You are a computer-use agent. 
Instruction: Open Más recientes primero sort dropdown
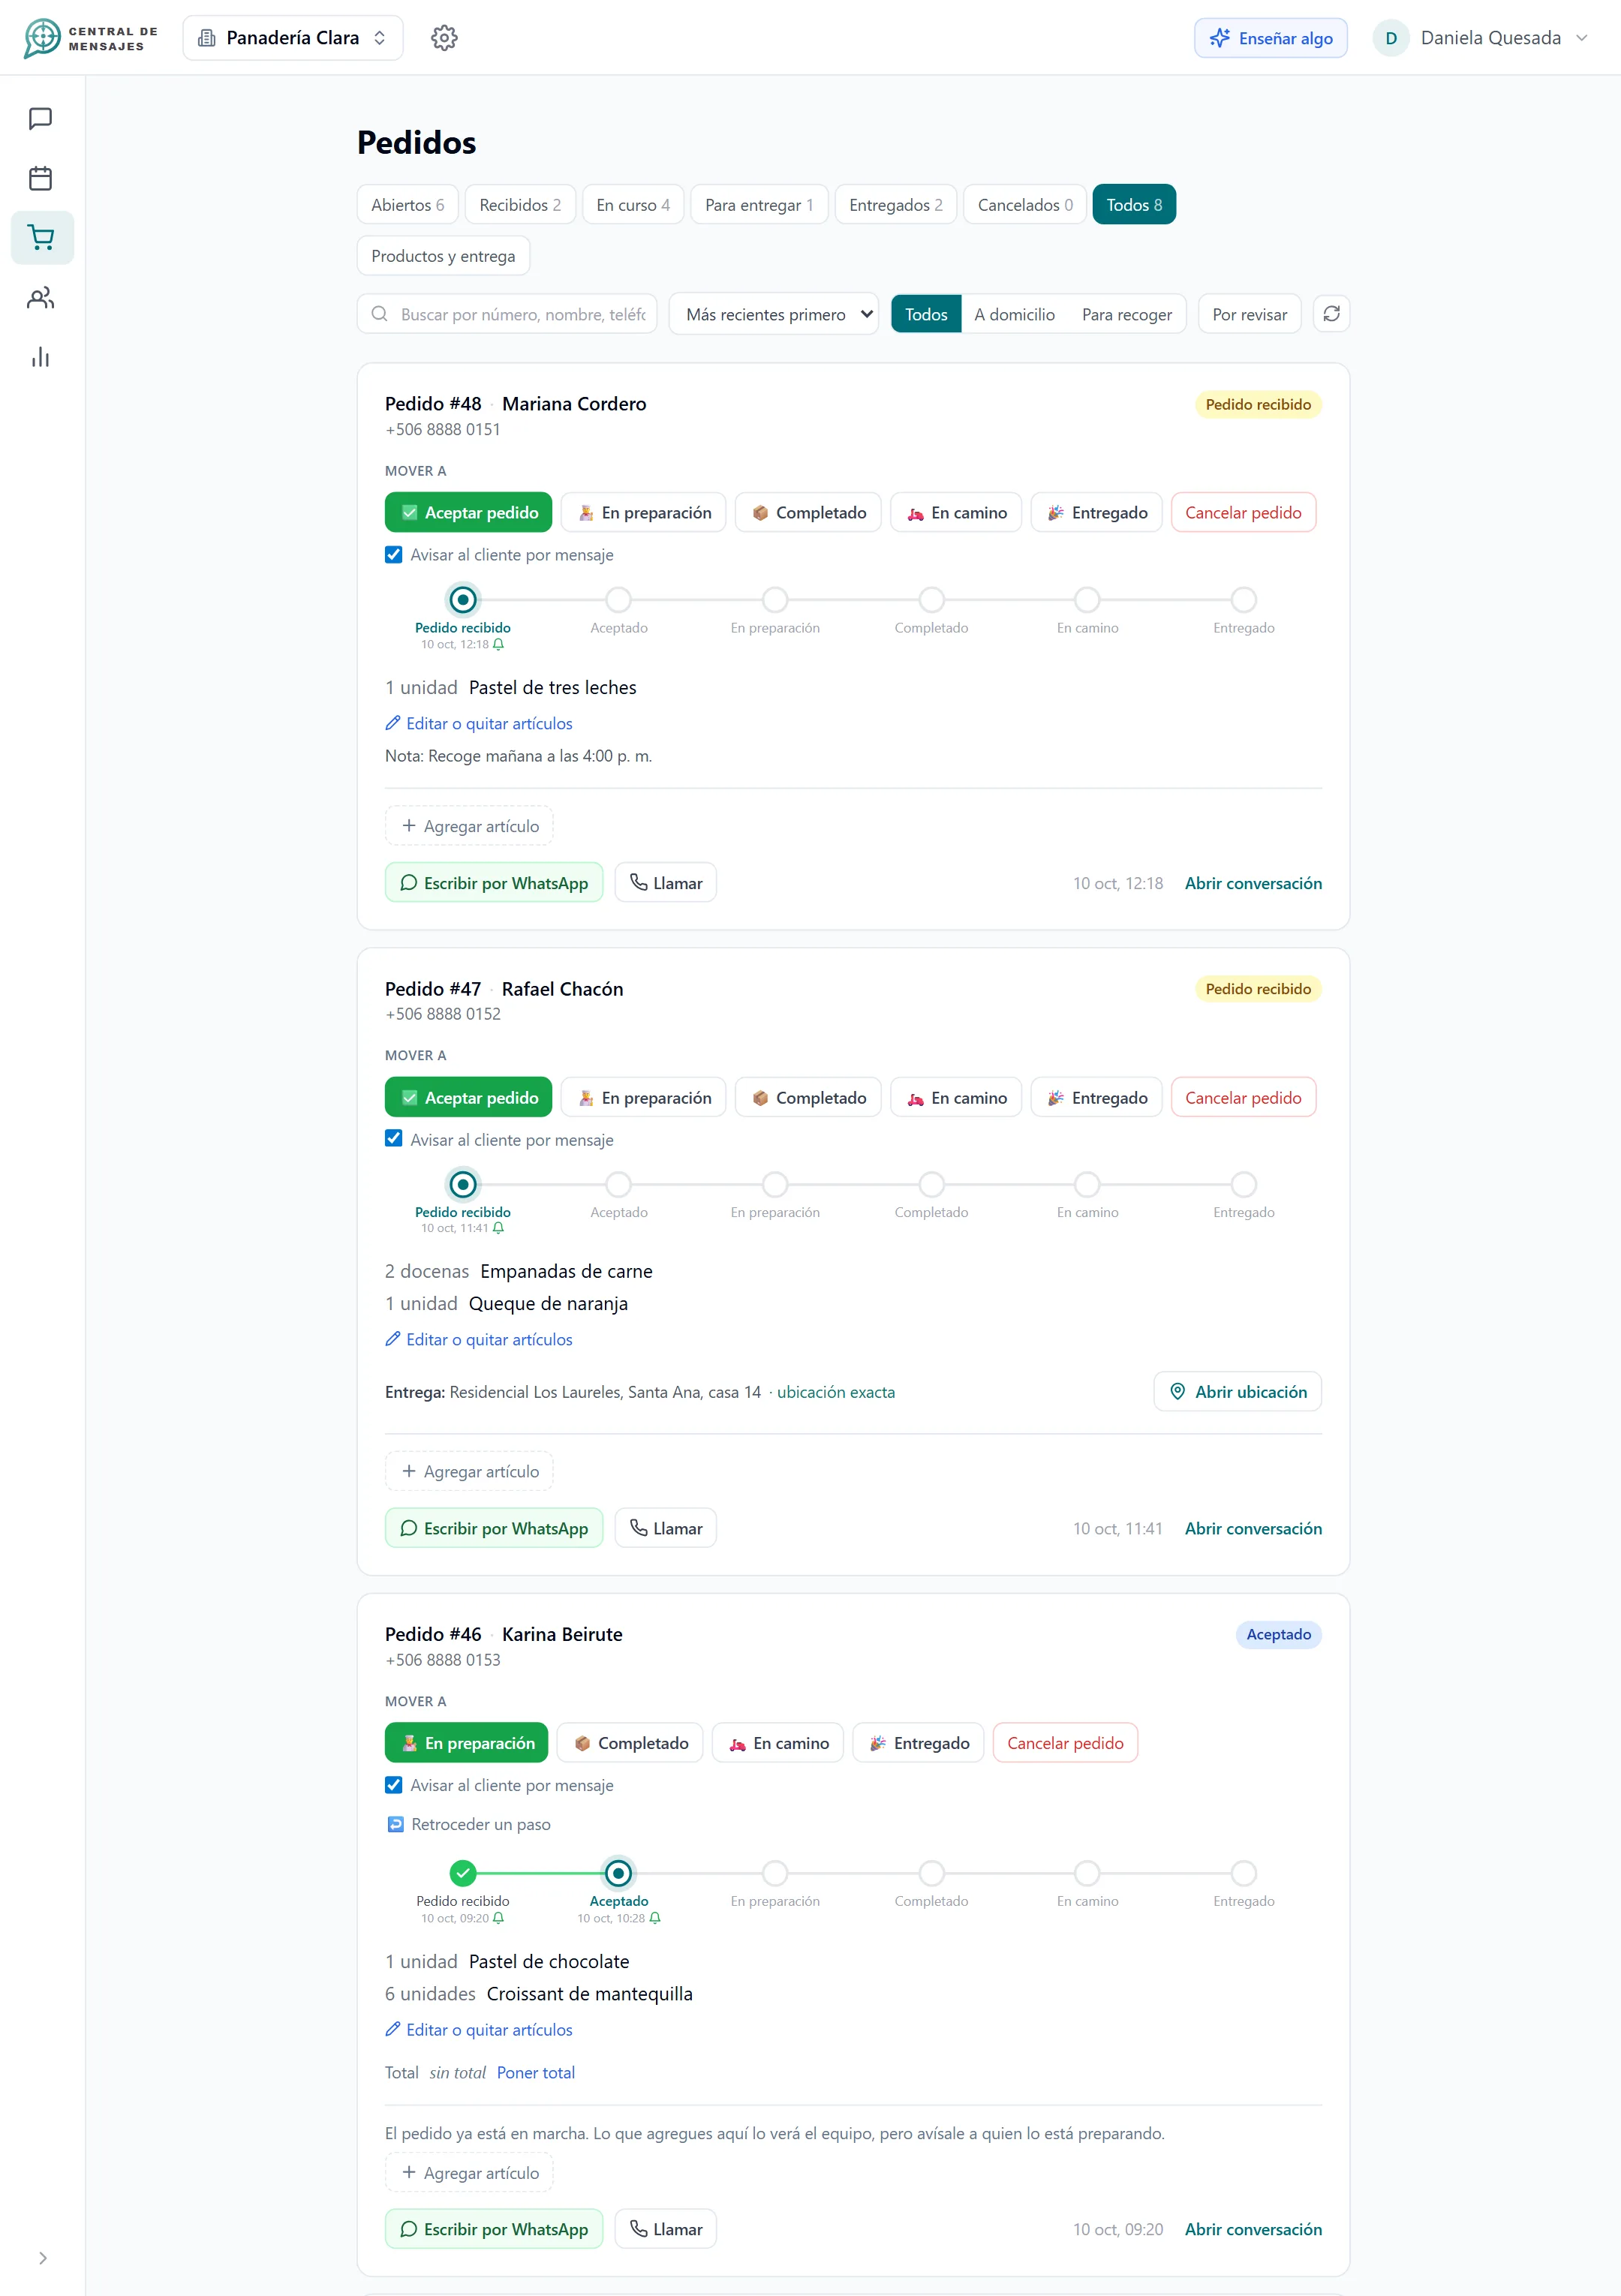(773, 314)
